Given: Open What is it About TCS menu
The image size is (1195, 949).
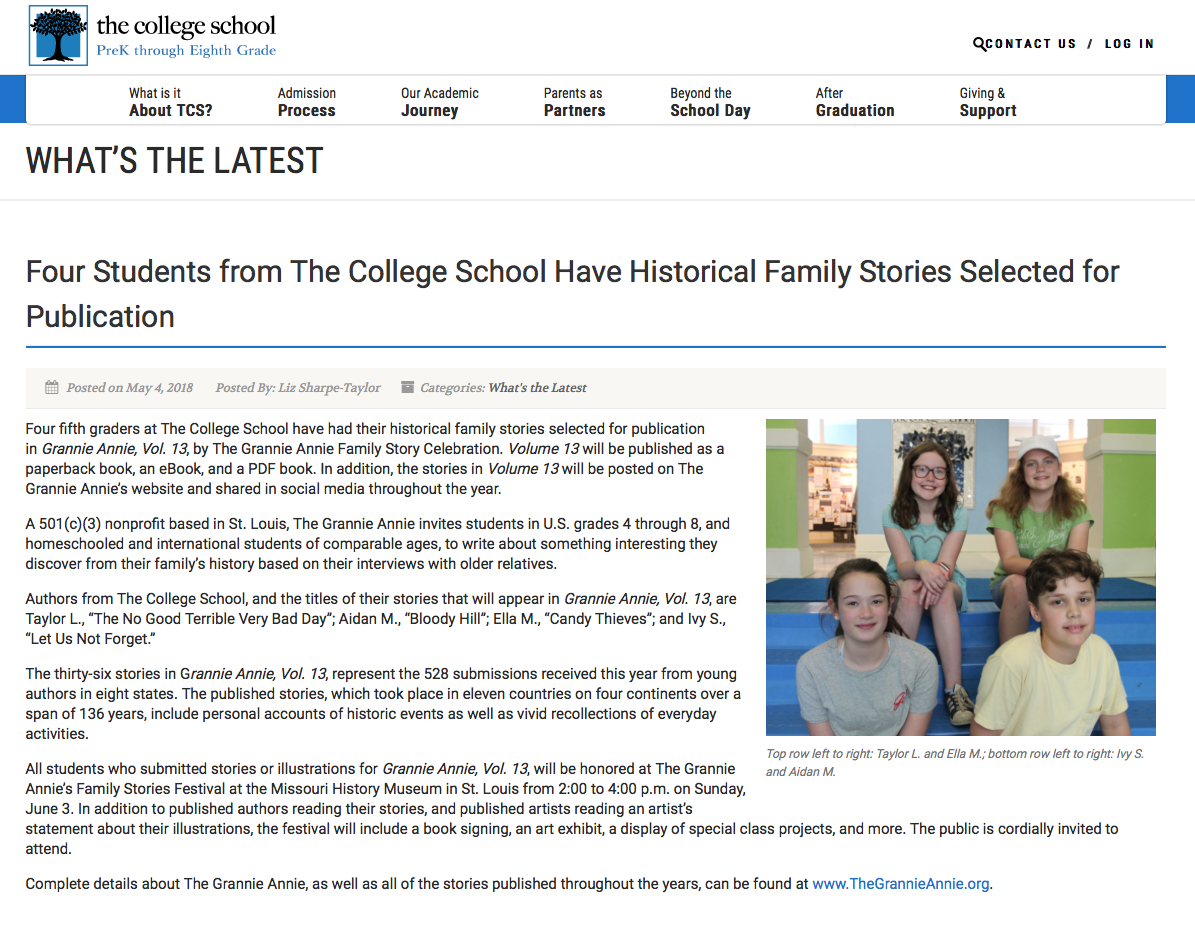Looking at the screenshot, I should tap(171, 102).
